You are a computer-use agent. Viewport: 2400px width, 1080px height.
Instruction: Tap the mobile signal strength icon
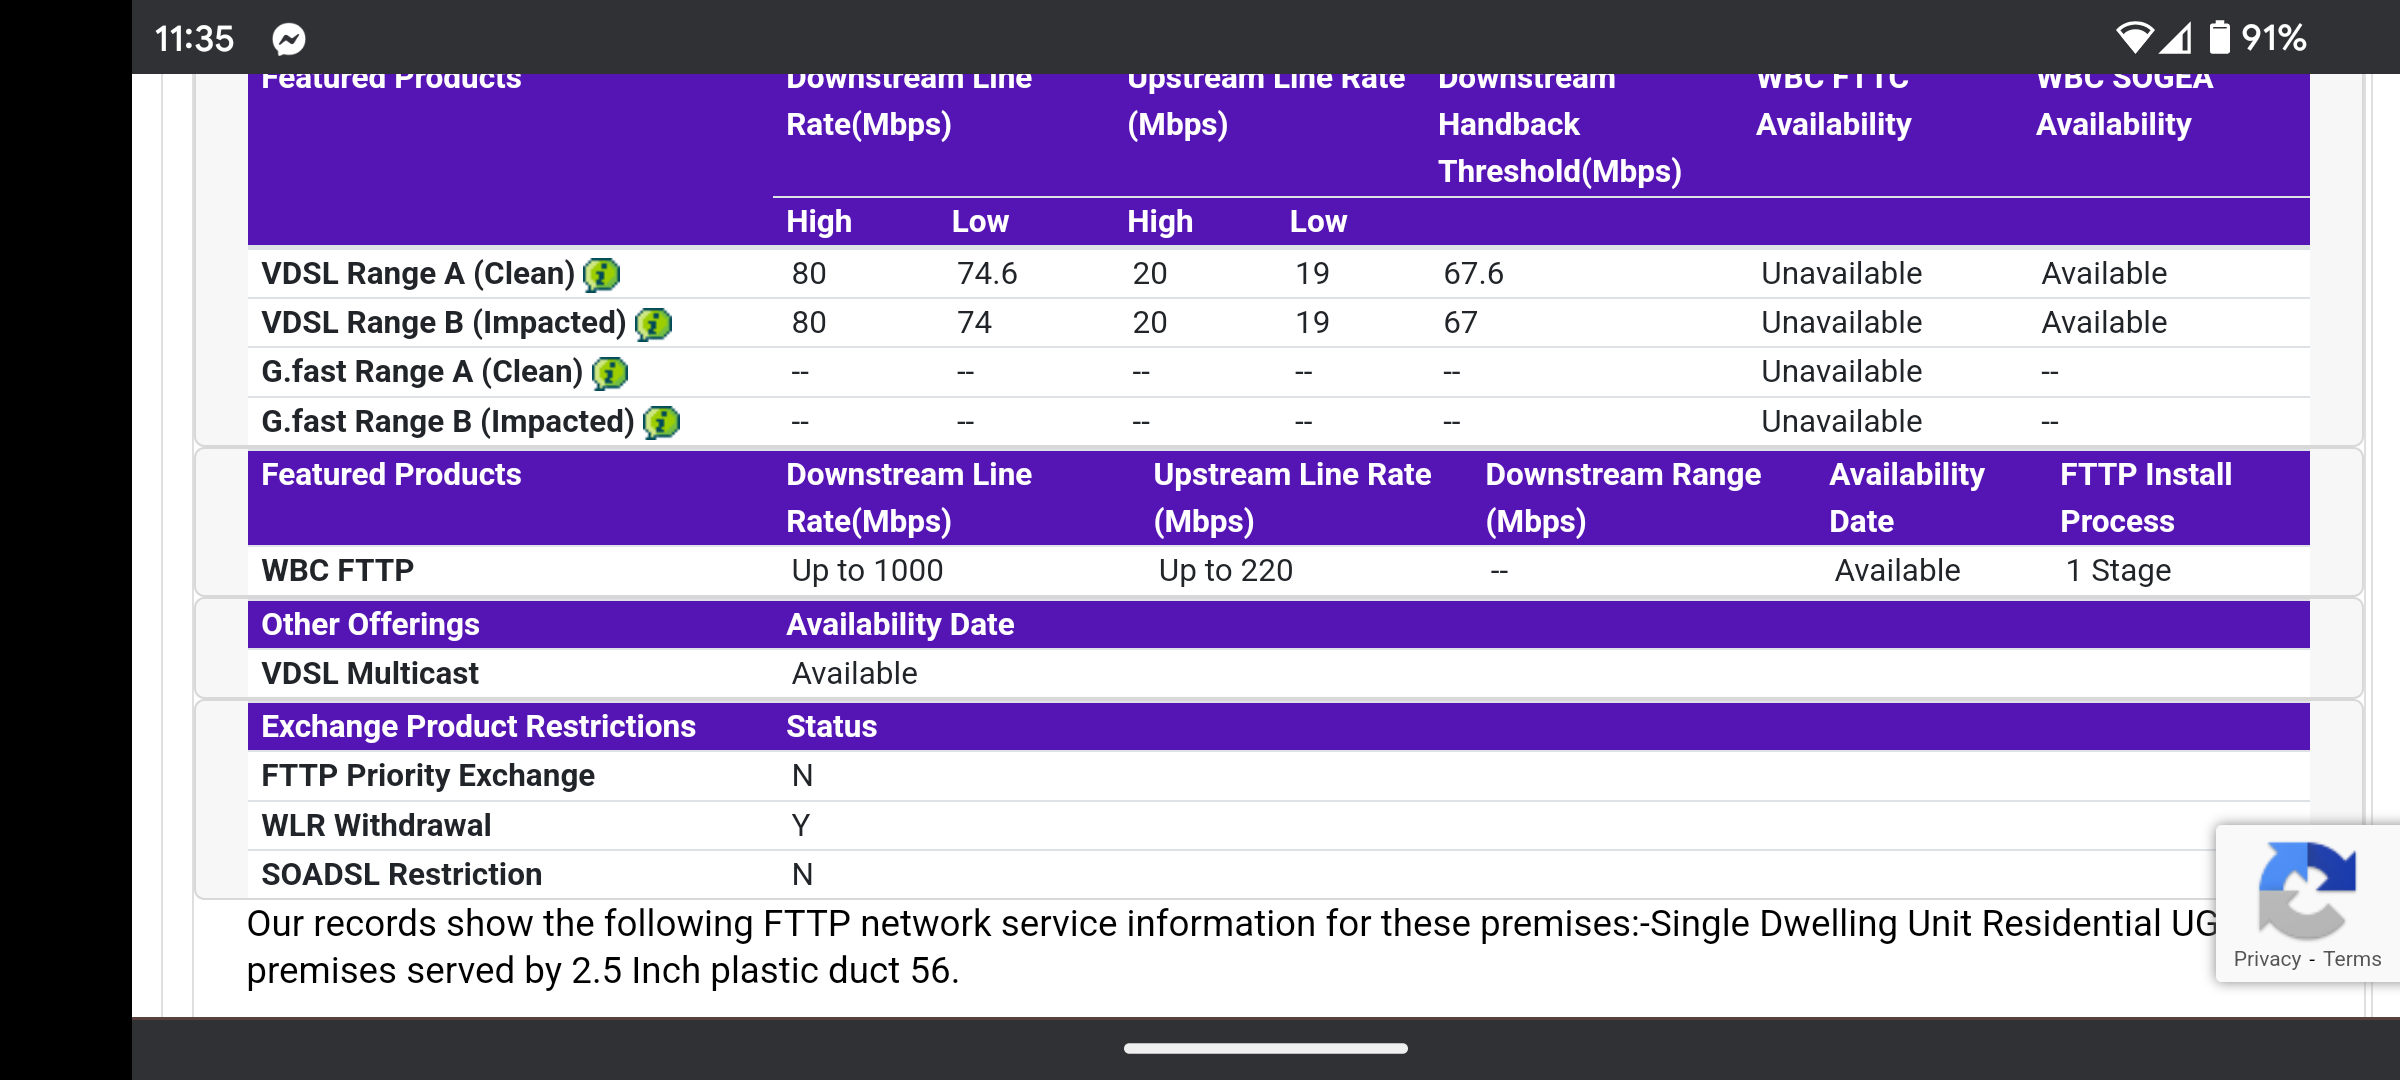pyautogui.click(x=2176, y=38)
